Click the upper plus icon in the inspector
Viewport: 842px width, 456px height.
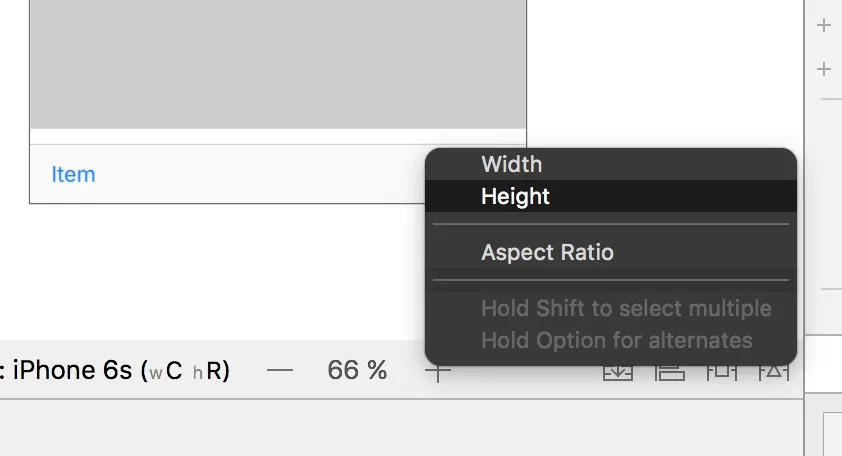click(824, 26)
